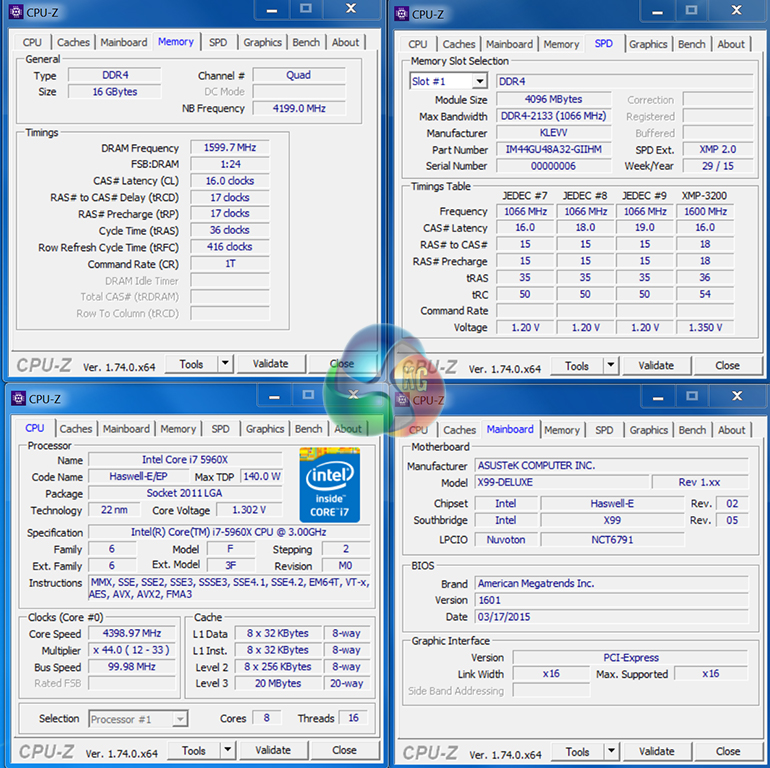This screenshot has height=768, width=770.
Task: Click Validate in the SPD window
Action: coord(656,365)
